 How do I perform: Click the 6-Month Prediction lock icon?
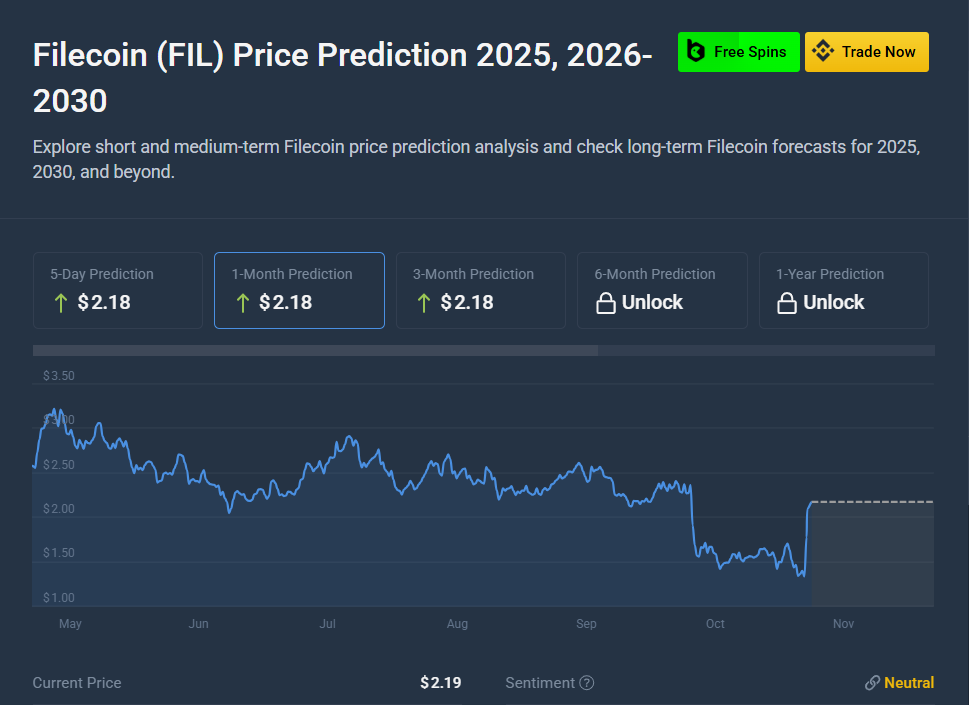[x=605, y=303]
